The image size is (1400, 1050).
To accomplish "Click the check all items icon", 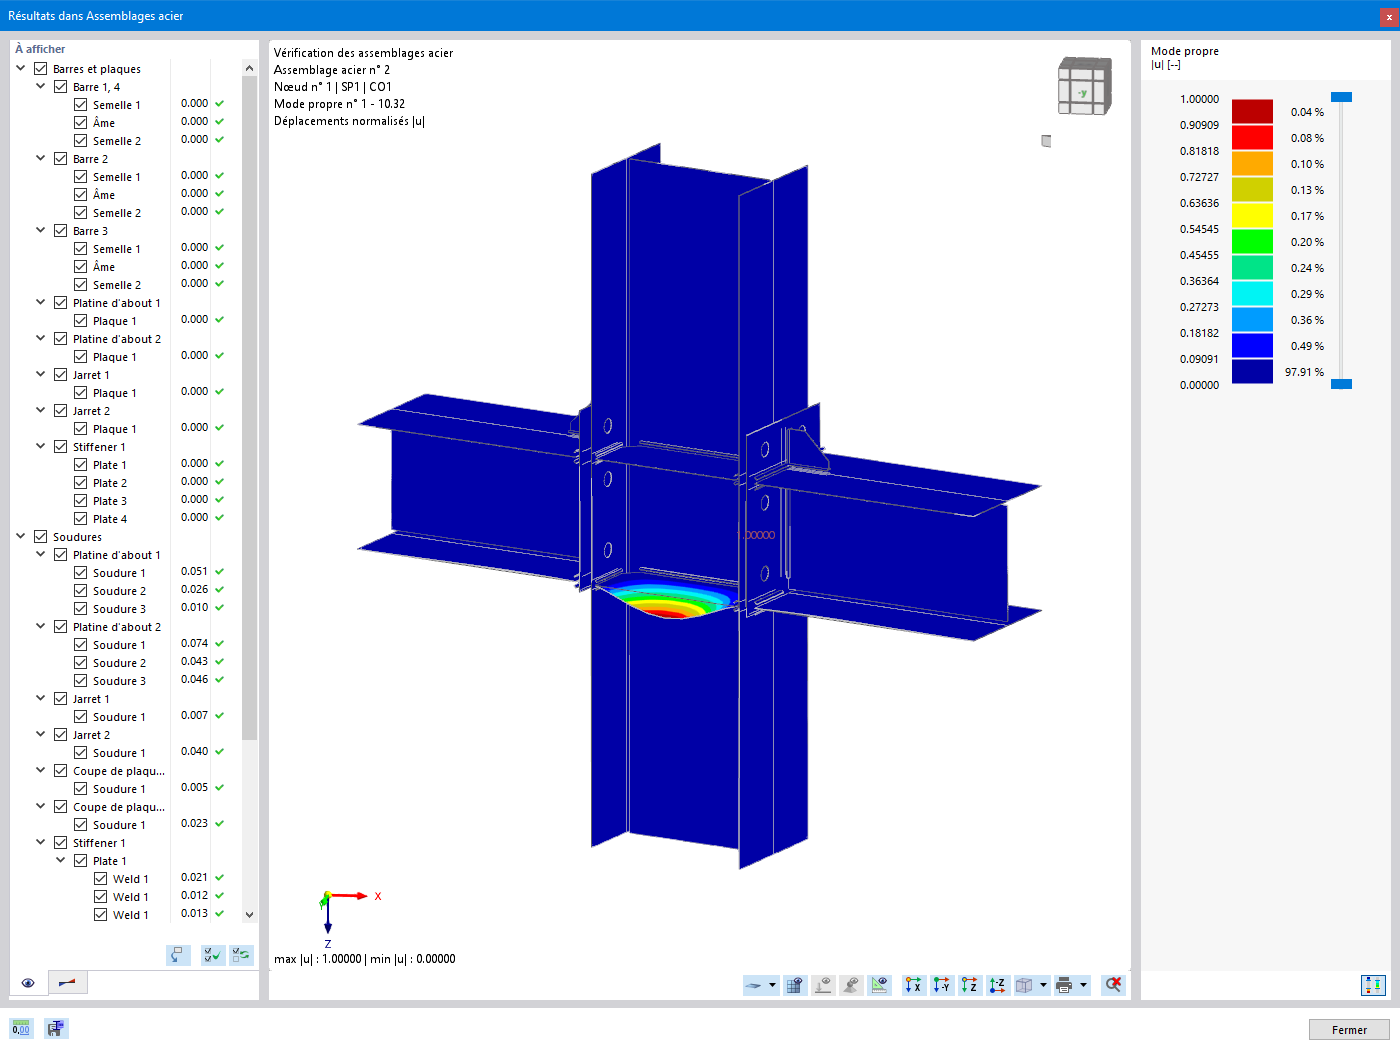I will pos(213,955).
